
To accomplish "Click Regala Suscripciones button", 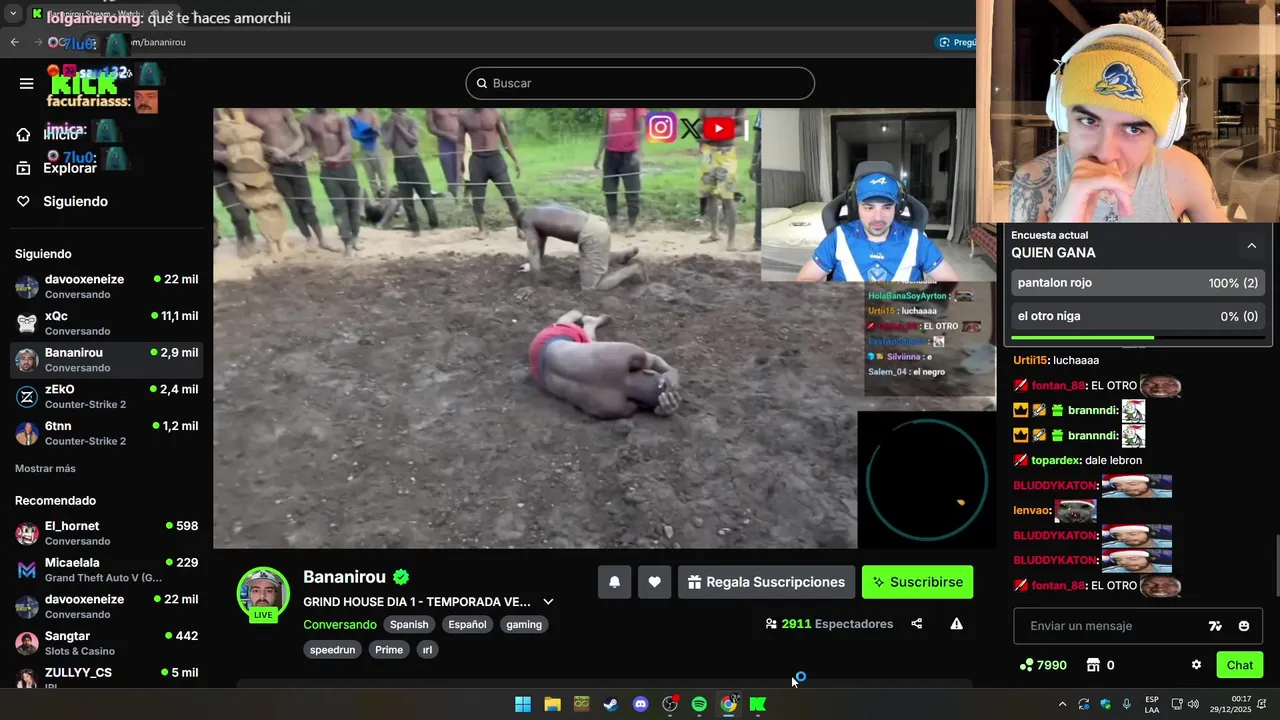I will pos(766,582).
